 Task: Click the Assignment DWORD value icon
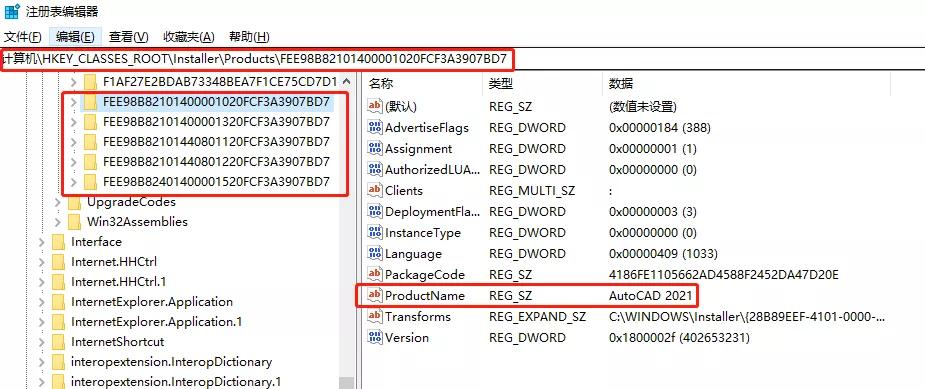coord(375,149)
